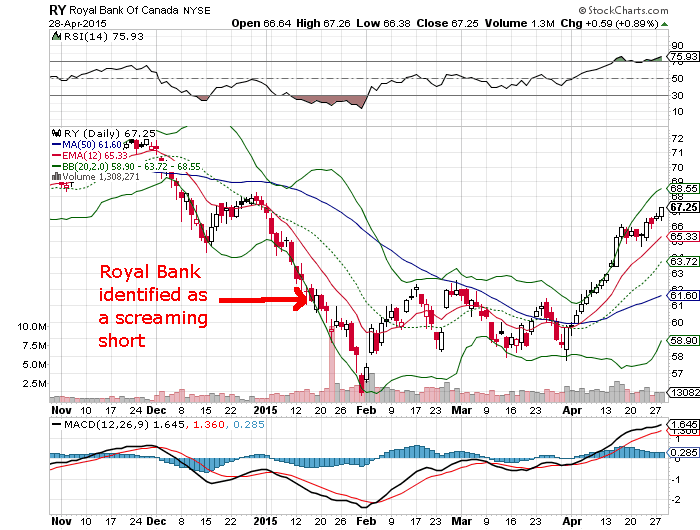Click the 'Volume 1.3M' header value

click(520, 24)
